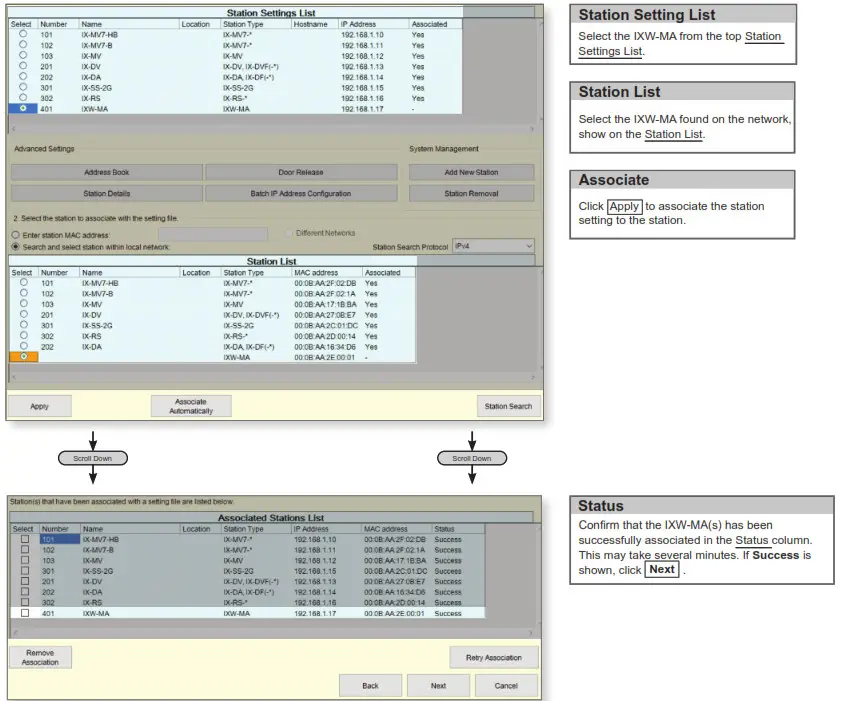The height and width of the screenshot is (701, 844).
Task: Click Next to continue
Action: tap(438, 685)
